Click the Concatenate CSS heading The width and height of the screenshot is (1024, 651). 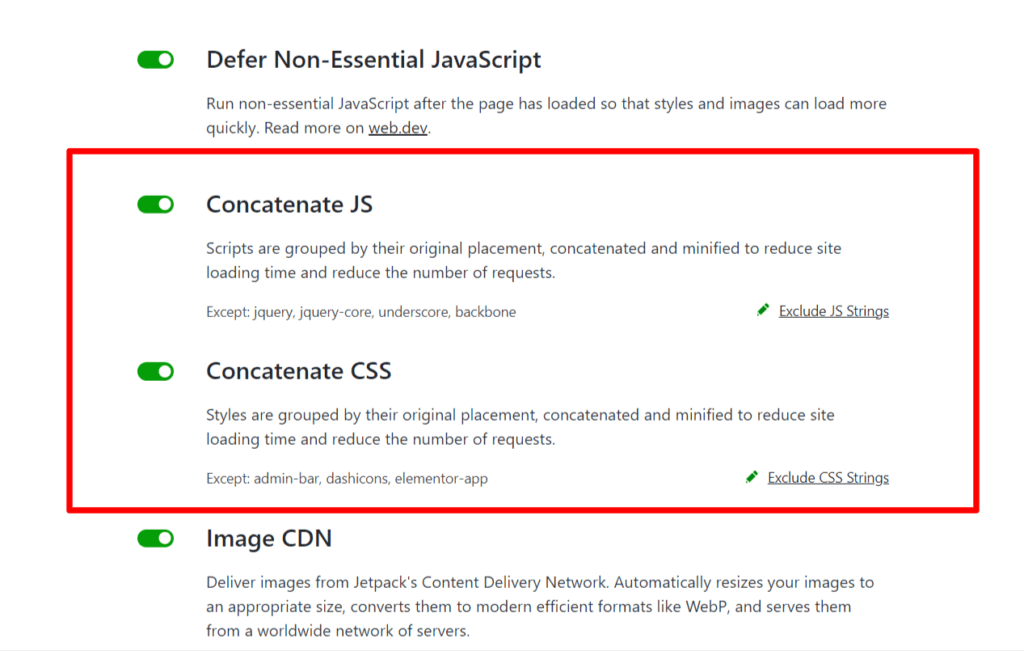tap(300, 371)
